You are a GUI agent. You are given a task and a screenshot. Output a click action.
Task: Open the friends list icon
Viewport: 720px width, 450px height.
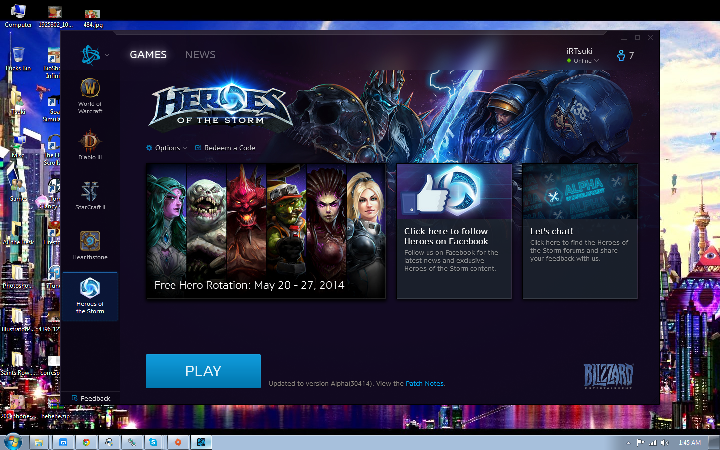coord(621,56)
